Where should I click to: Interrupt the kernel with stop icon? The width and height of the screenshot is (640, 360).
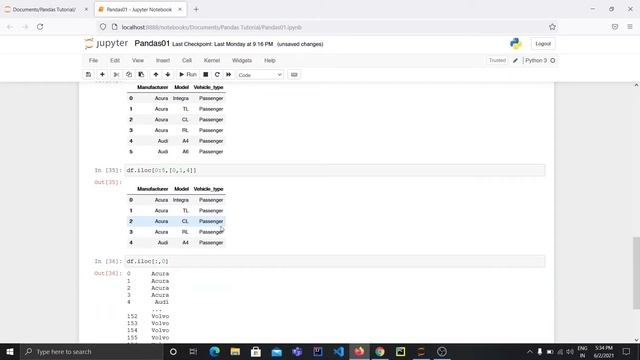pos(206,75)
